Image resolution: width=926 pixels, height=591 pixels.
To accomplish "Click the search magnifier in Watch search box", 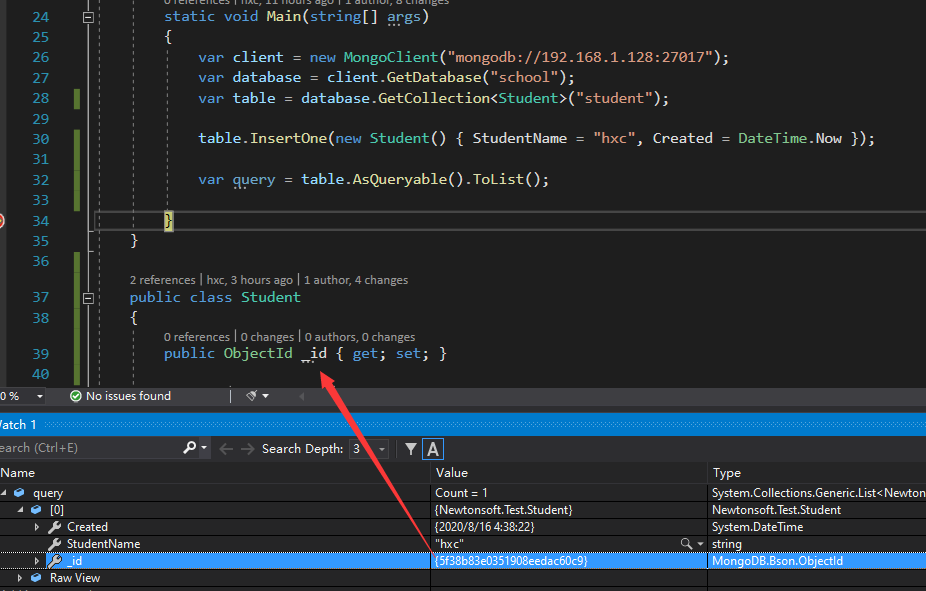I will click(x=190, y=449).
